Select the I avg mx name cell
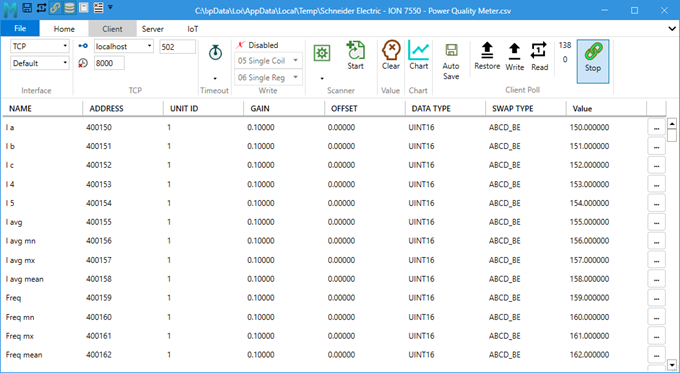Viewport: 680px width, 373px height. coord(20,260)
